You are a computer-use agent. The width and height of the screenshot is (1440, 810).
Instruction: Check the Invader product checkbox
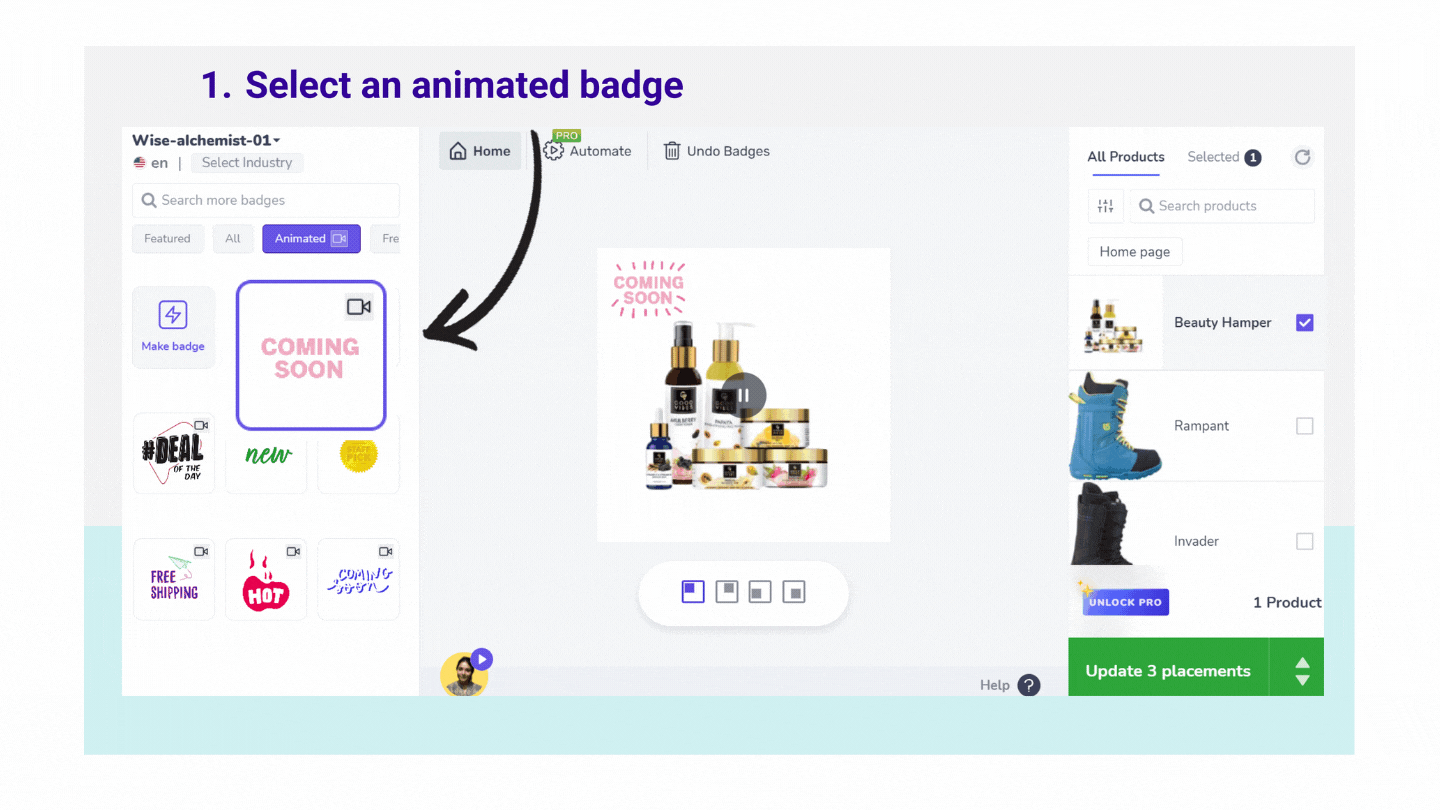[1304, 541]
